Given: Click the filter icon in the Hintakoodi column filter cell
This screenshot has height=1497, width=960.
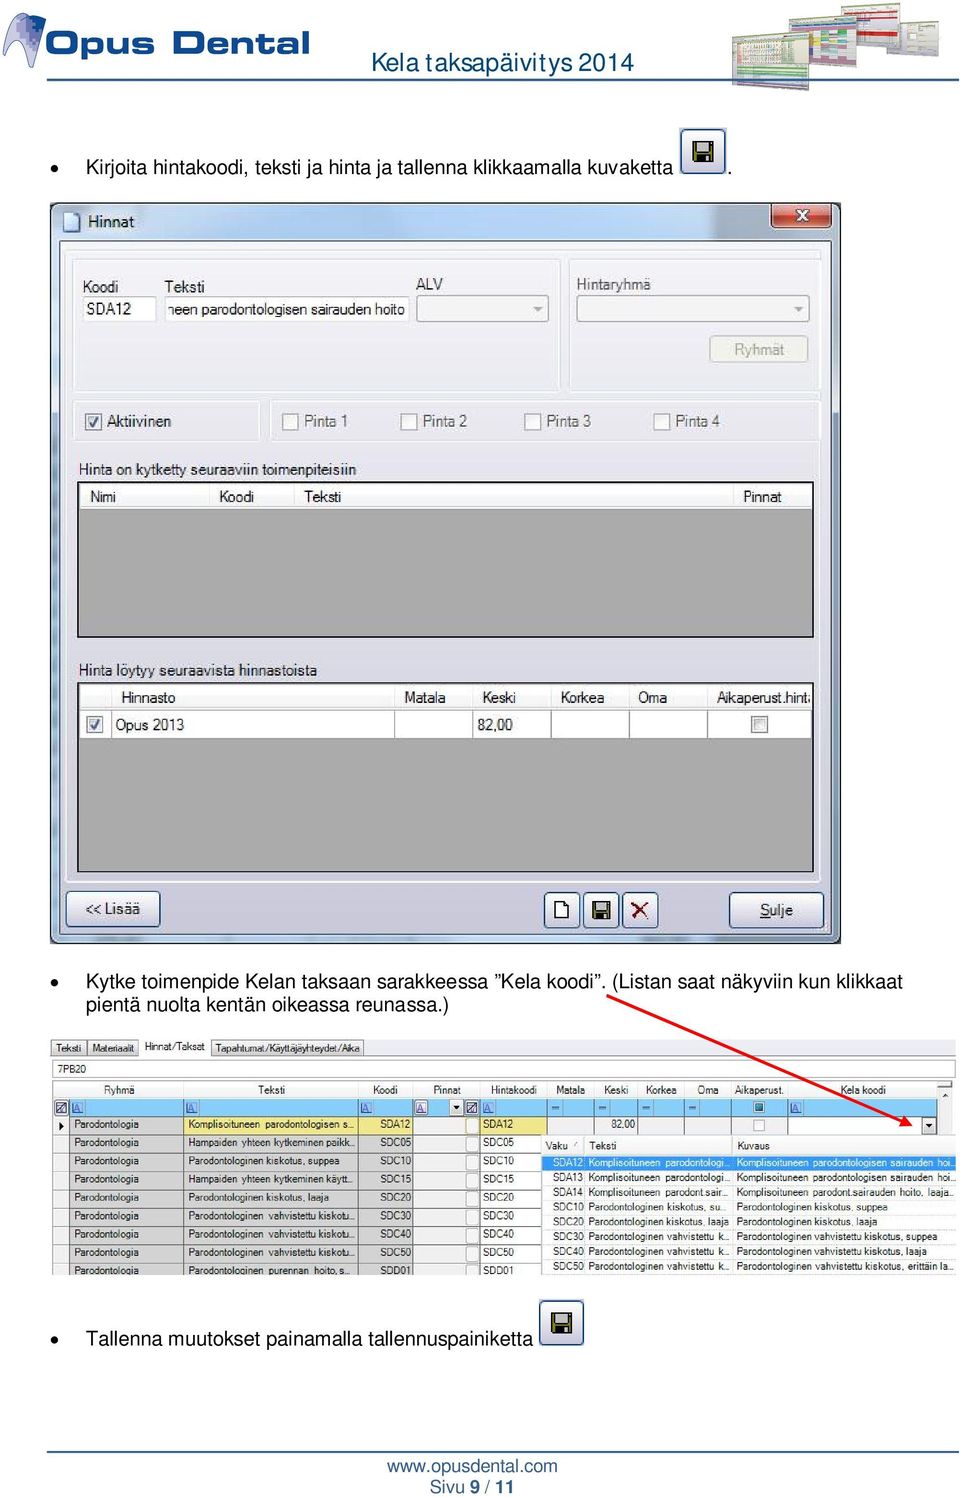Looking at the screenshot, I should [488, 1108].
